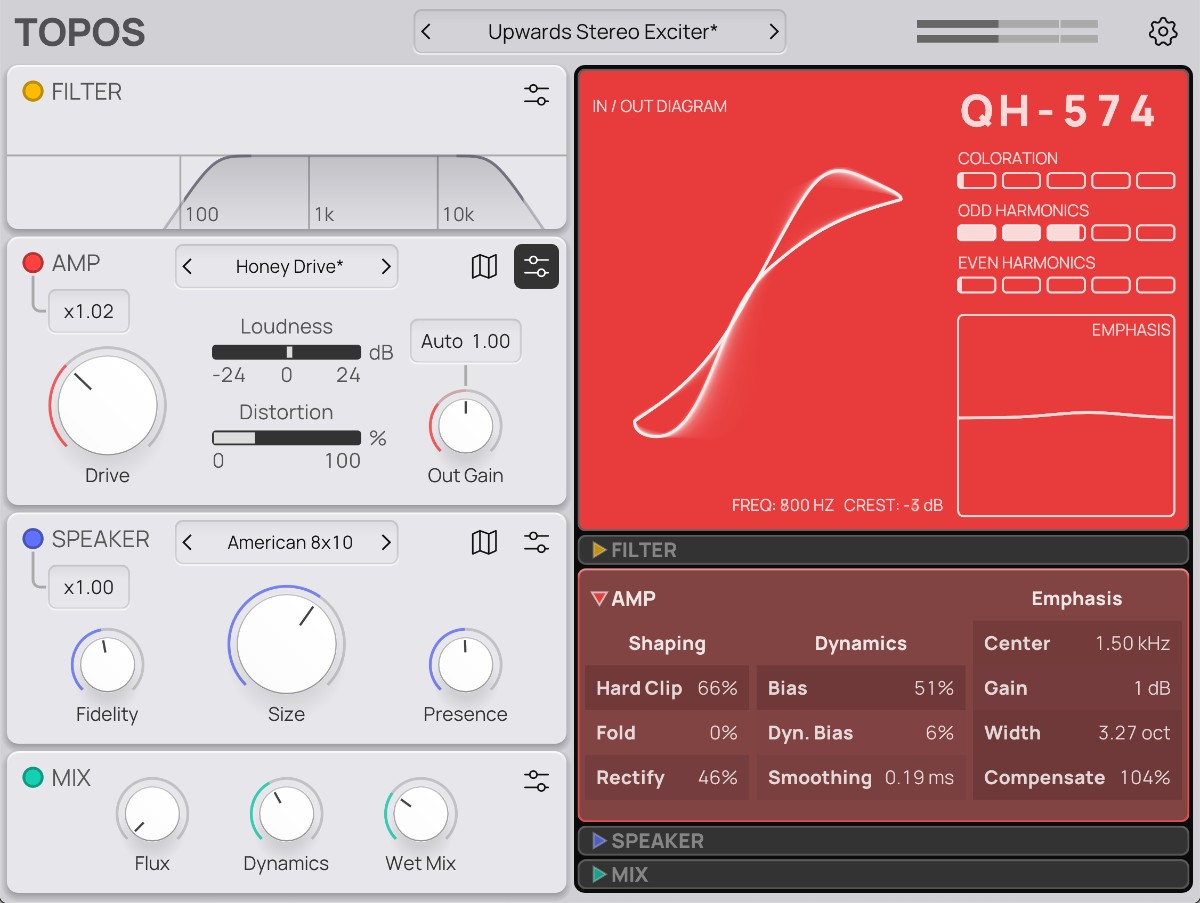Click the Auto 1.00 output gain button

tap(465, 341)
